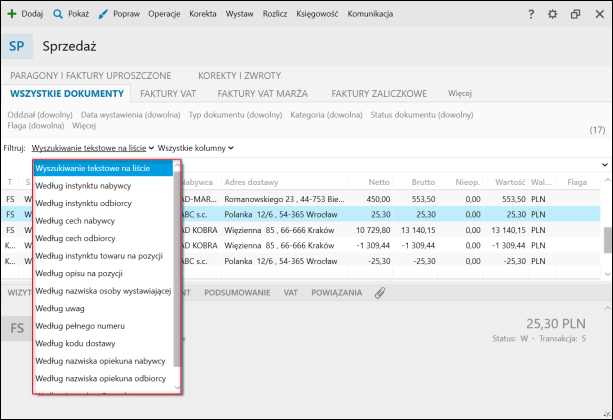Switch to Faktury VAT marża tab
Viewport: 613px width, 420px height.
point(263,93)
